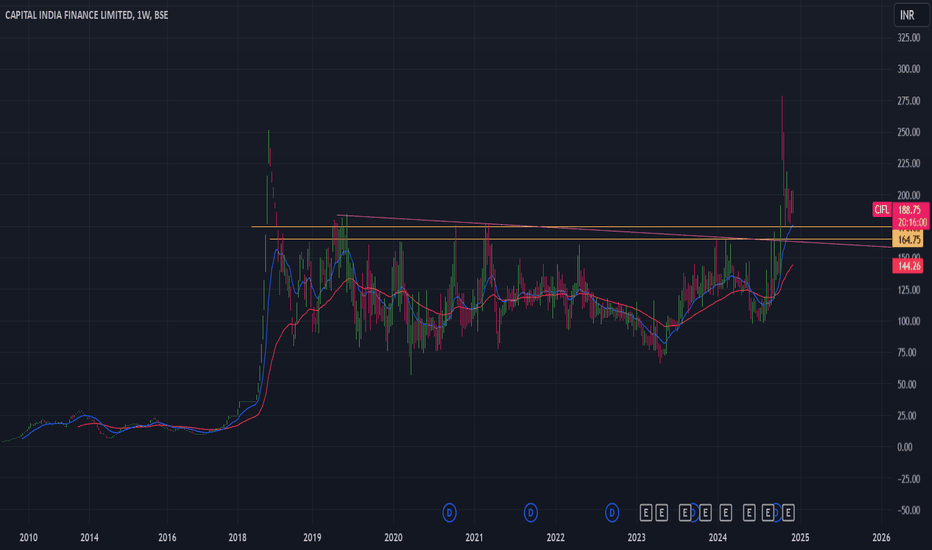
Task: Click the 2019 time axis label
Action: coord(312,538)
